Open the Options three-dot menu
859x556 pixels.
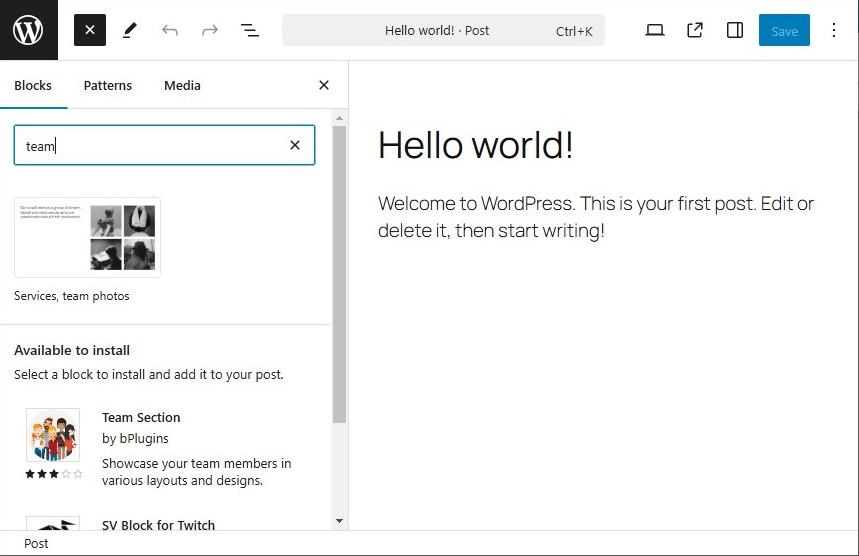click(834, 30)
